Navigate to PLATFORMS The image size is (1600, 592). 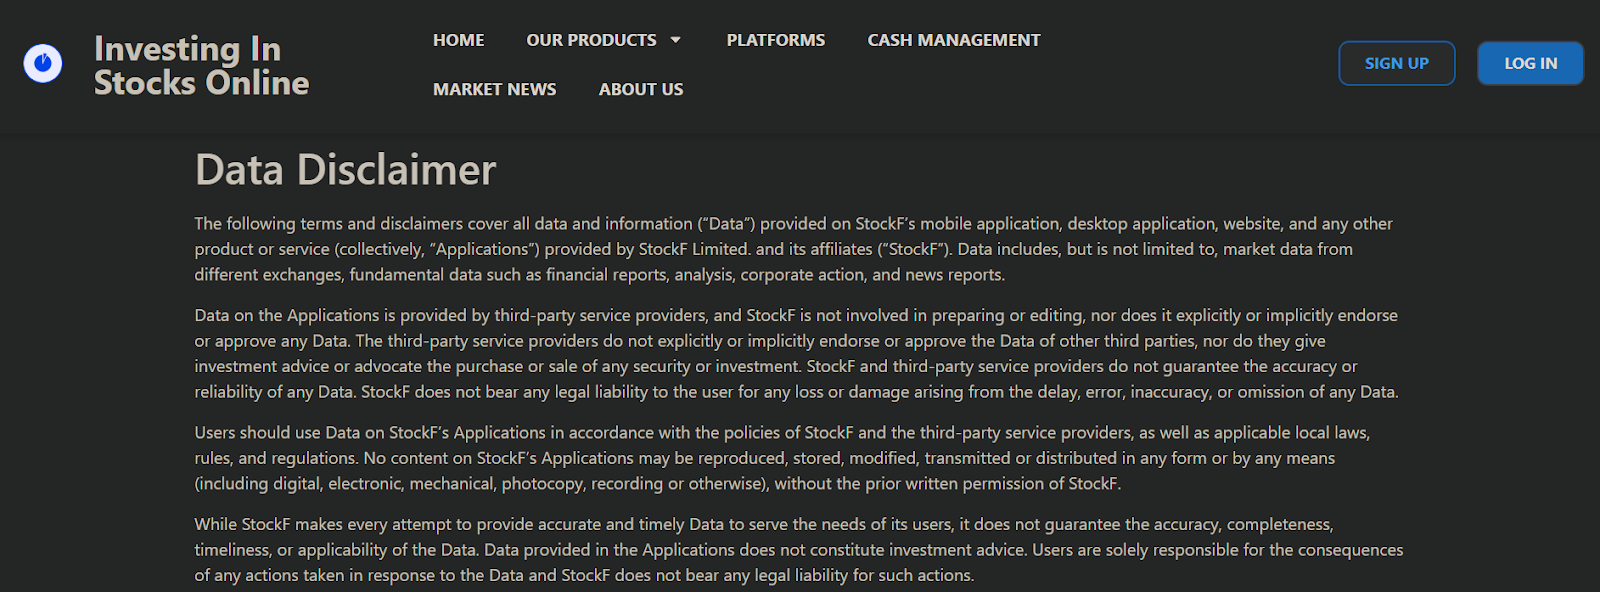coord(775,40)
